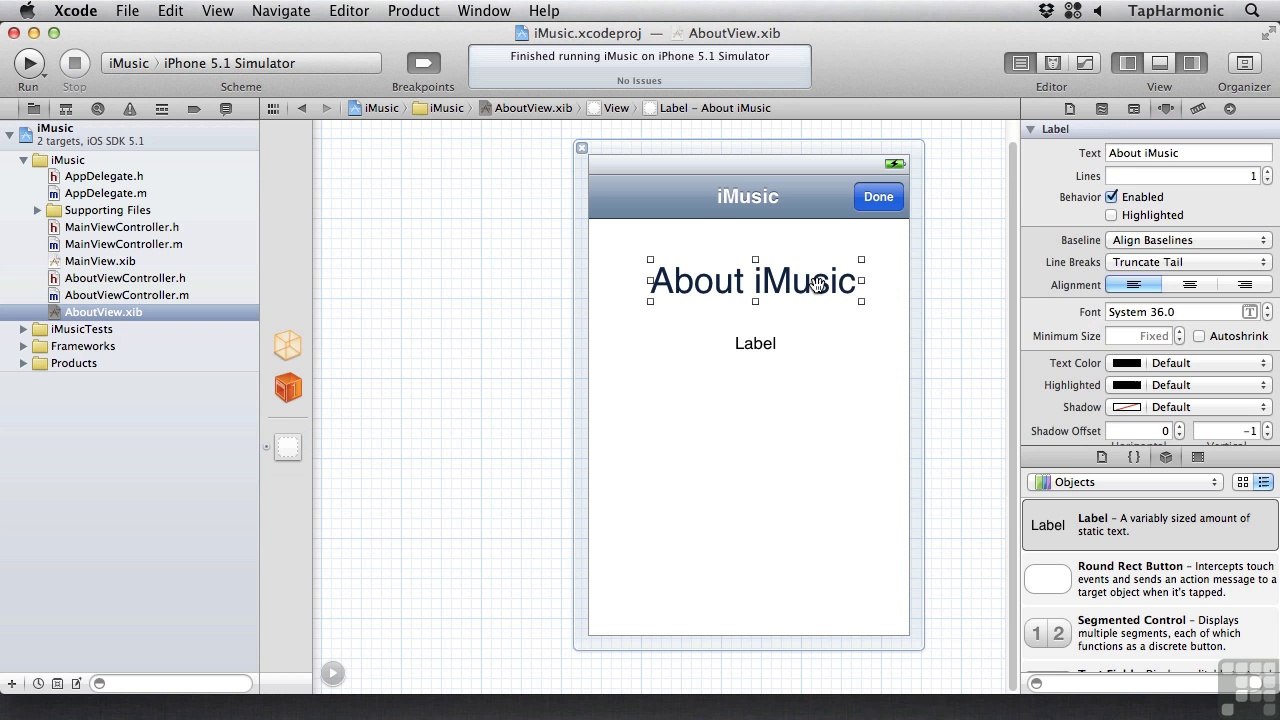1280x720 pixels.
Task: Toggle the Breakpoints toolbar button
Action: pyautogui.click(x=423, y=63)
